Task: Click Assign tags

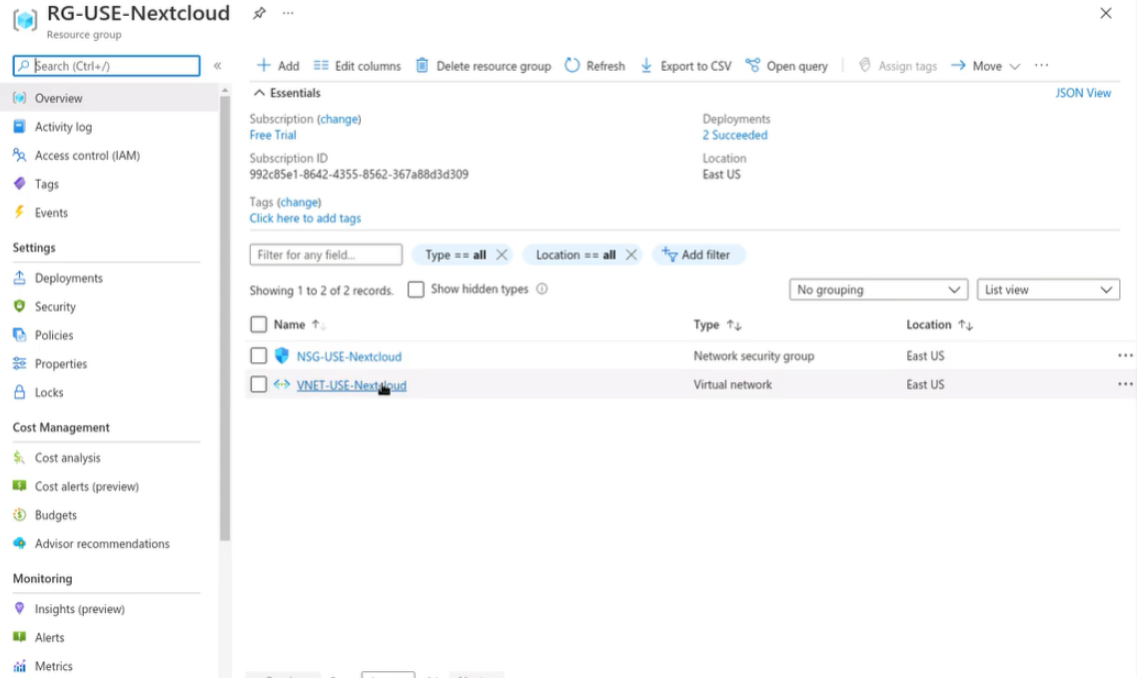Action: click(x=898, y=66)
